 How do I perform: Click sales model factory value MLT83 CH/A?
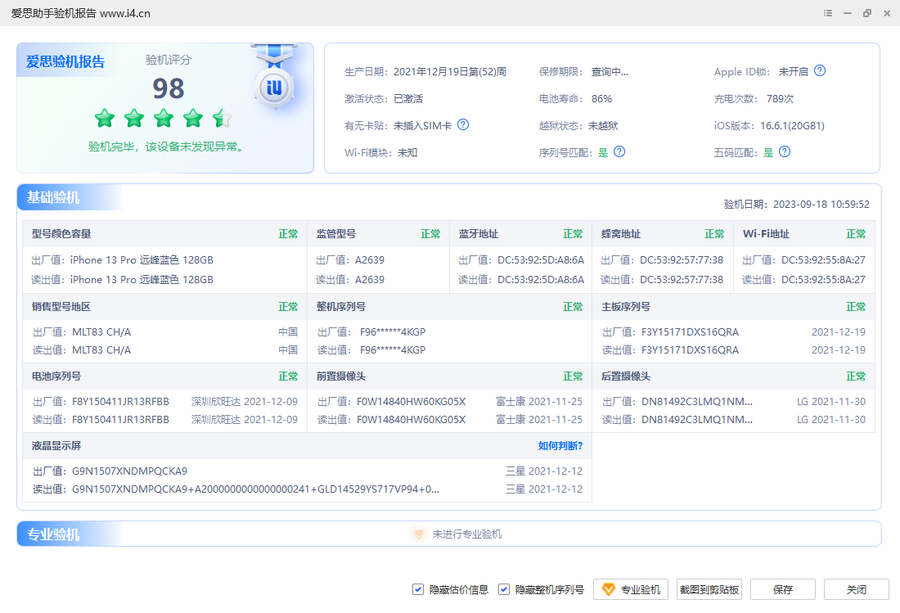tap(102, 332)
